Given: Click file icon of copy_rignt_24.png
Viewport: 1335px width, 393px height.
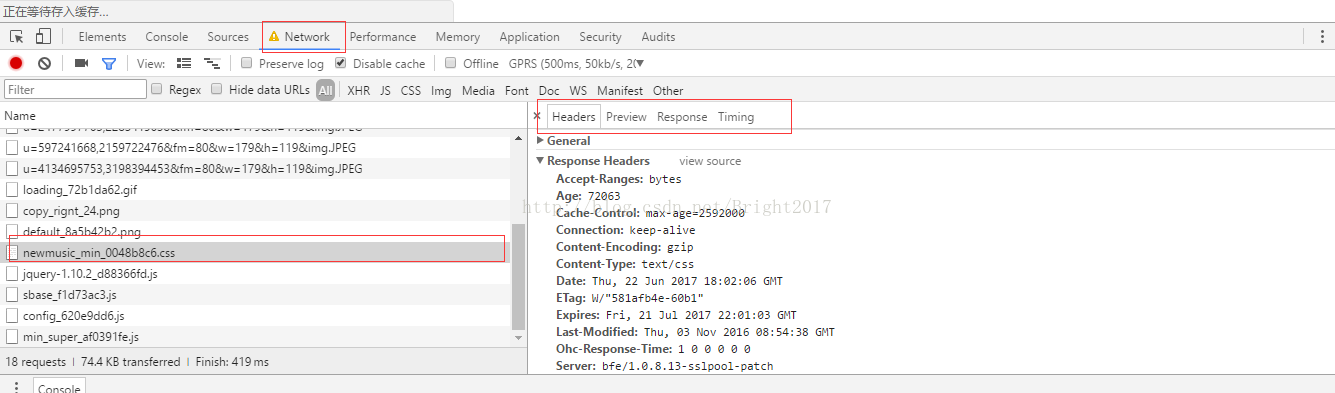Looking at the screenshot, I should (x=12, y=211).
